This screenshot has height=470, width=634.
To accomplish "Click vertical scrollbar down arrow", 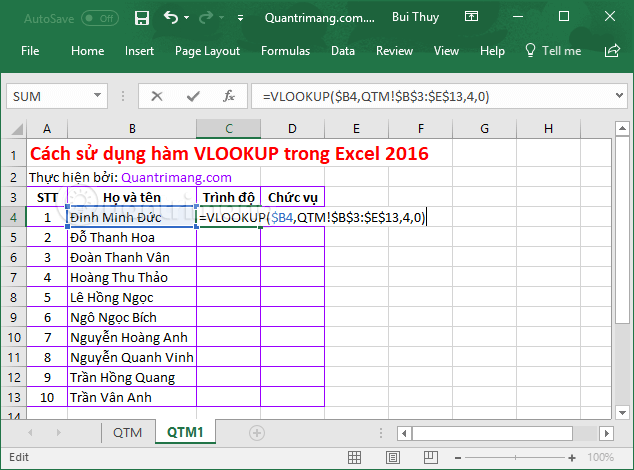I will 622,413.
